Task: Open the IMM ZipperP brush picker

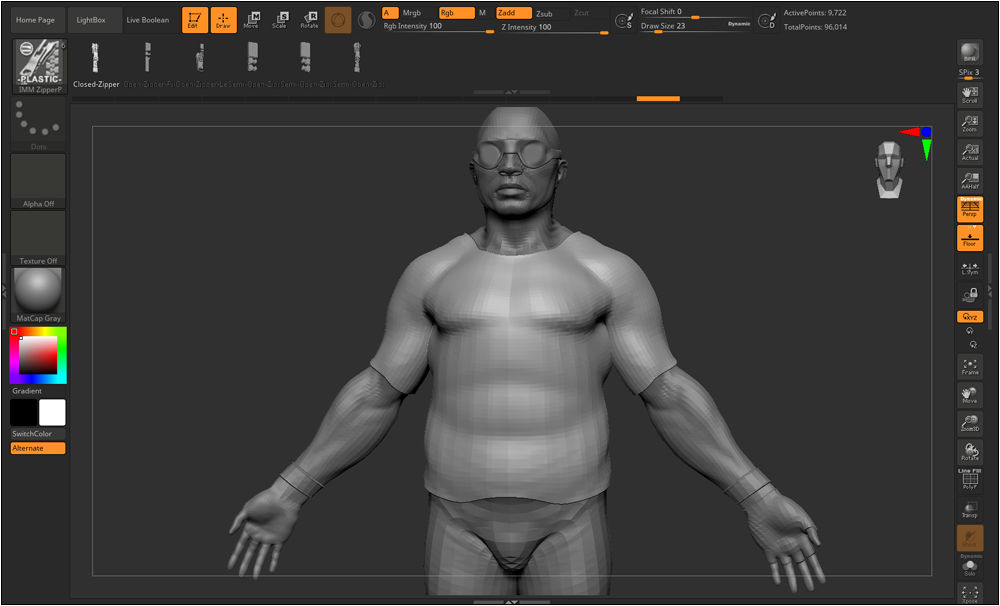Action: pos(38,66)
